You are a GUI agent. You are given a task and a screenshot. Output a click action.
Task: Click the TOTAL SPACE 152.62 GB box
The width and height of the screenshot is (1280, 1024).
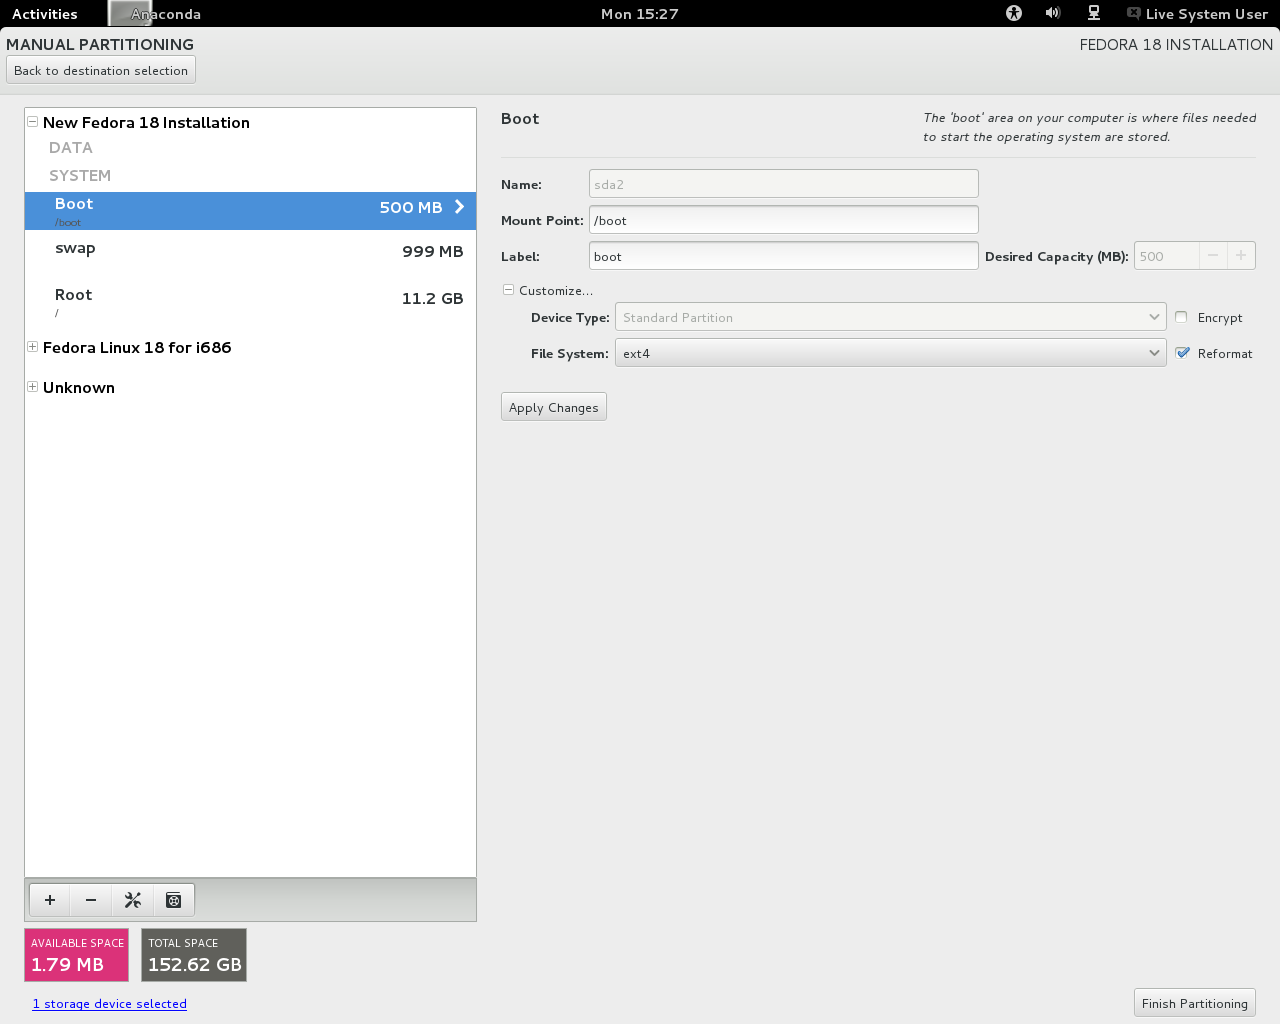point(194,955)
